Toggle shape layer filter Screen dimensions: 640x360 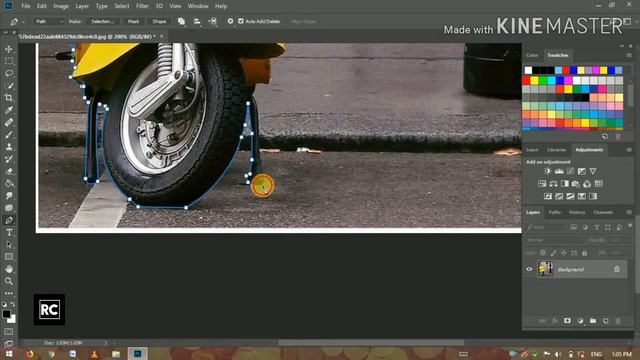(x=608, y=227)
